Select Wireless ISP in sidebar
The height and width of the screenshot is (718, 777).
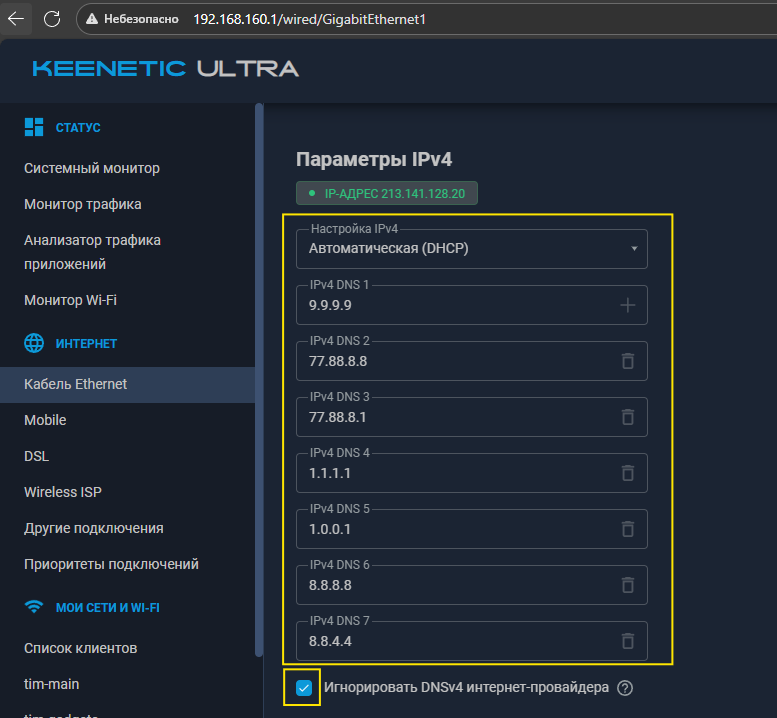[x=63, y=492]
